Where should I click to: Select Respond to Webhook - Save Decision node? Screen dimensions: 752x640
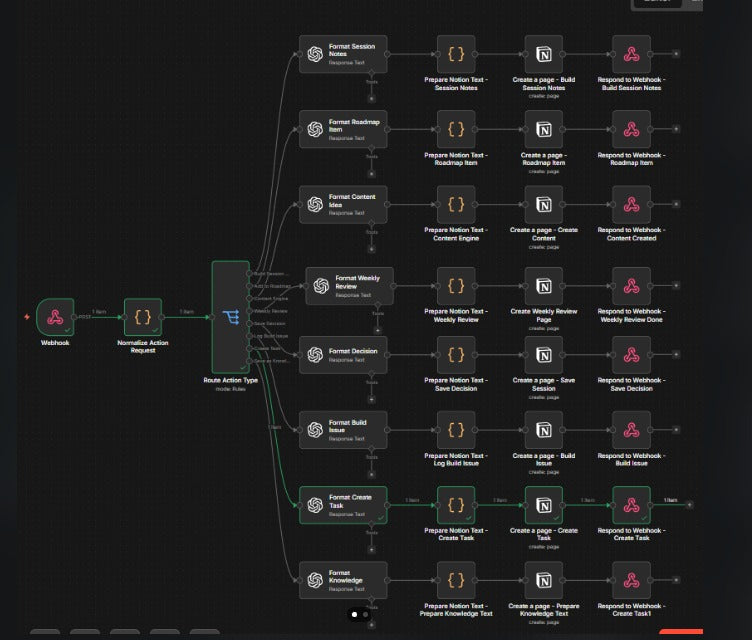pos(632,355)
